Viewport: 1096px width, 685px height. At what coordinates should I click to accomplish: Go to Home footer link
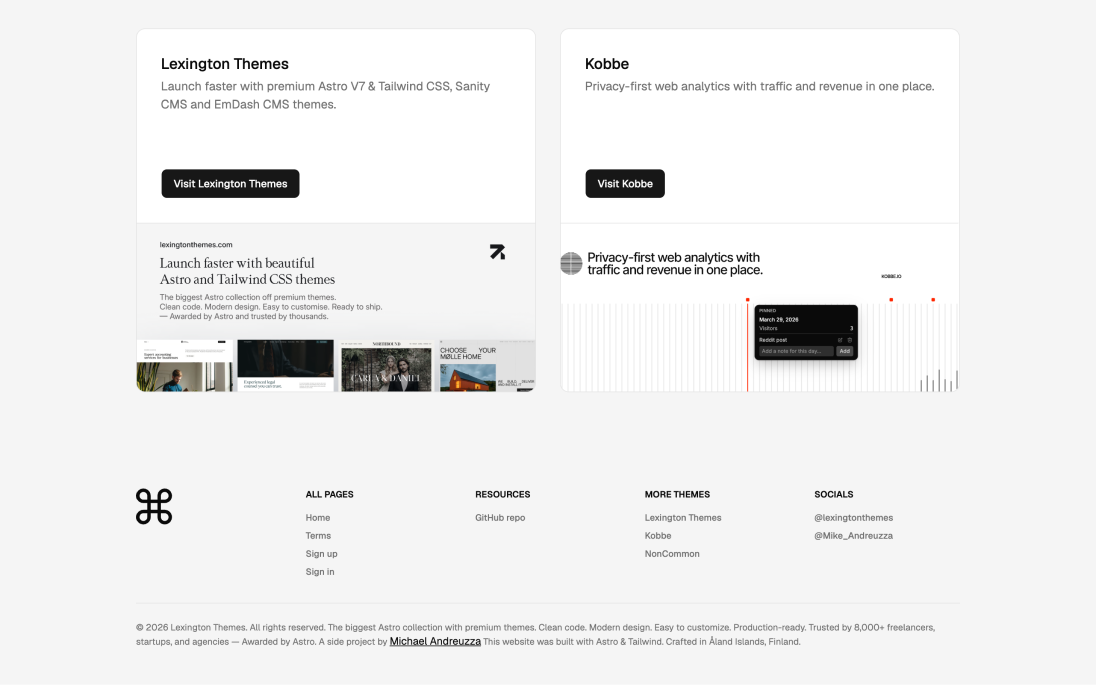click(317, 518)
